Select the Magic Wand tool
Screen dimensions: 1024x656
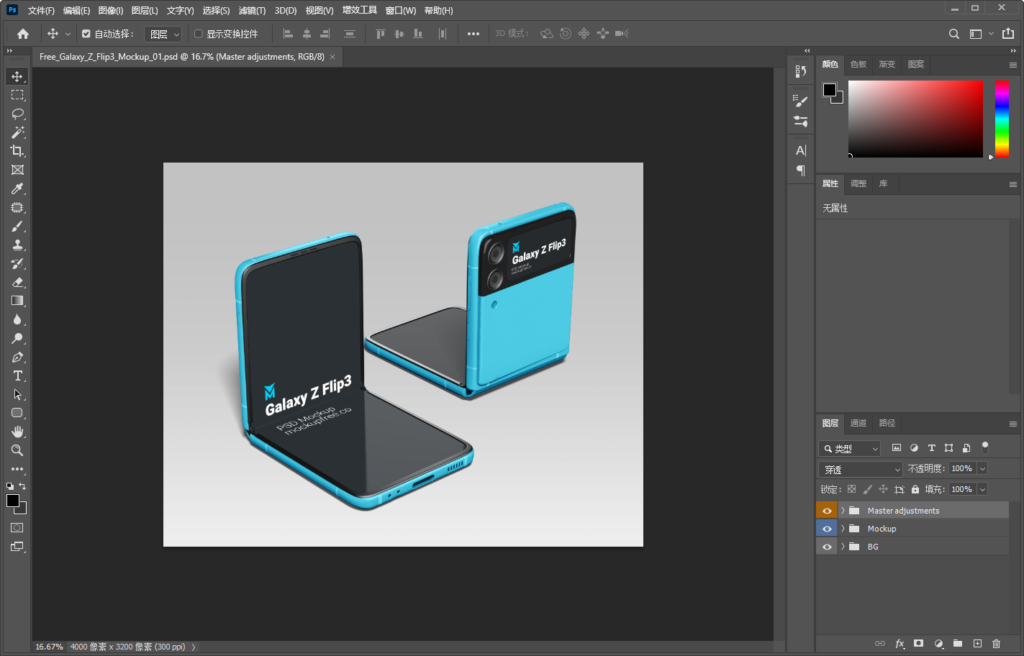click(x=17, y=133)
